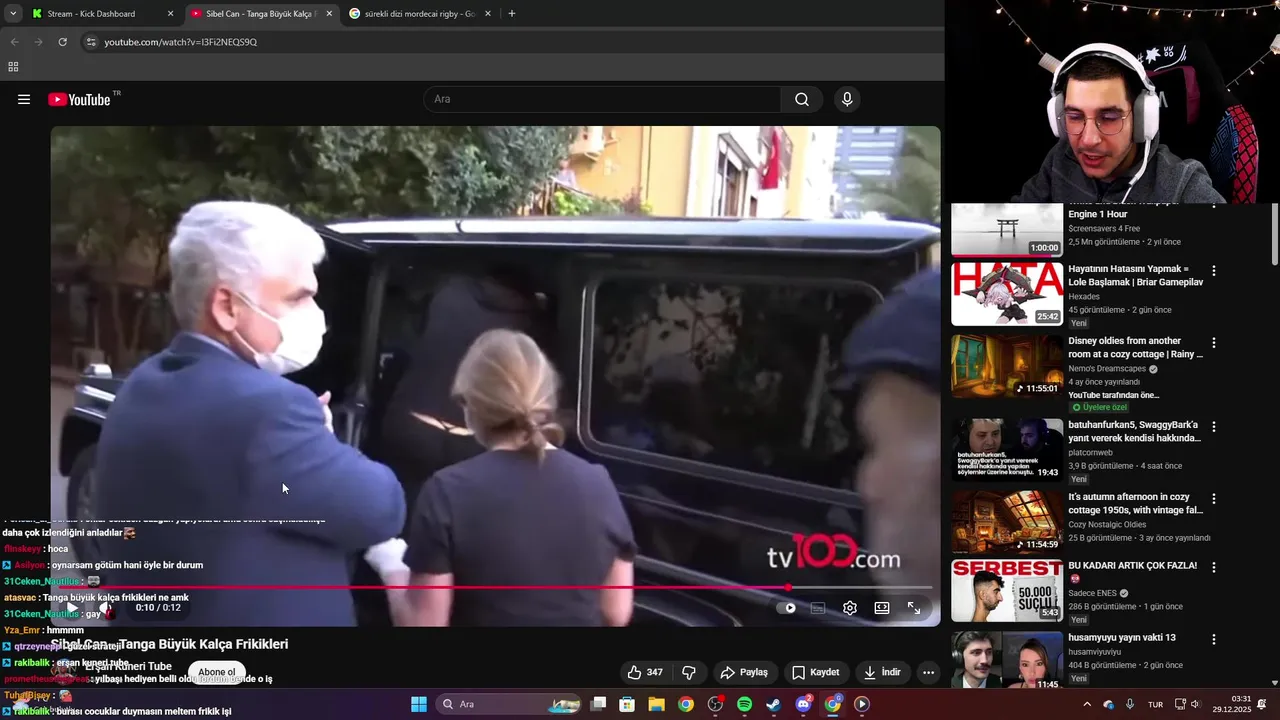
Task: Open options menu for Hayatının Hatasını Yapmak video
Action: click(1214, 271)
